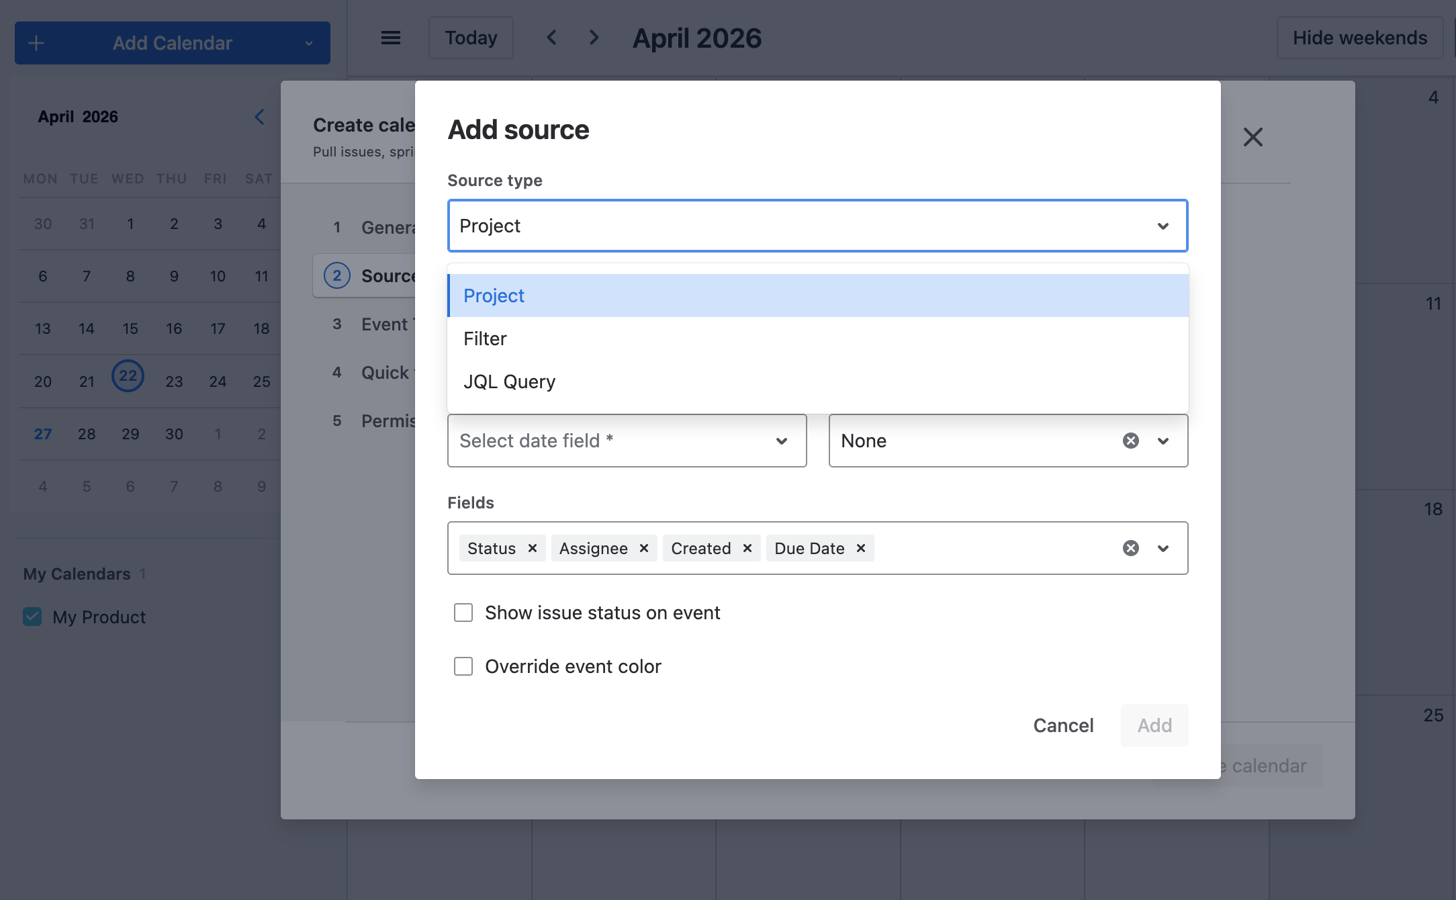Cancel the Add source dialog
Screen dimensions: 1456x900
tap(1062, 726)
